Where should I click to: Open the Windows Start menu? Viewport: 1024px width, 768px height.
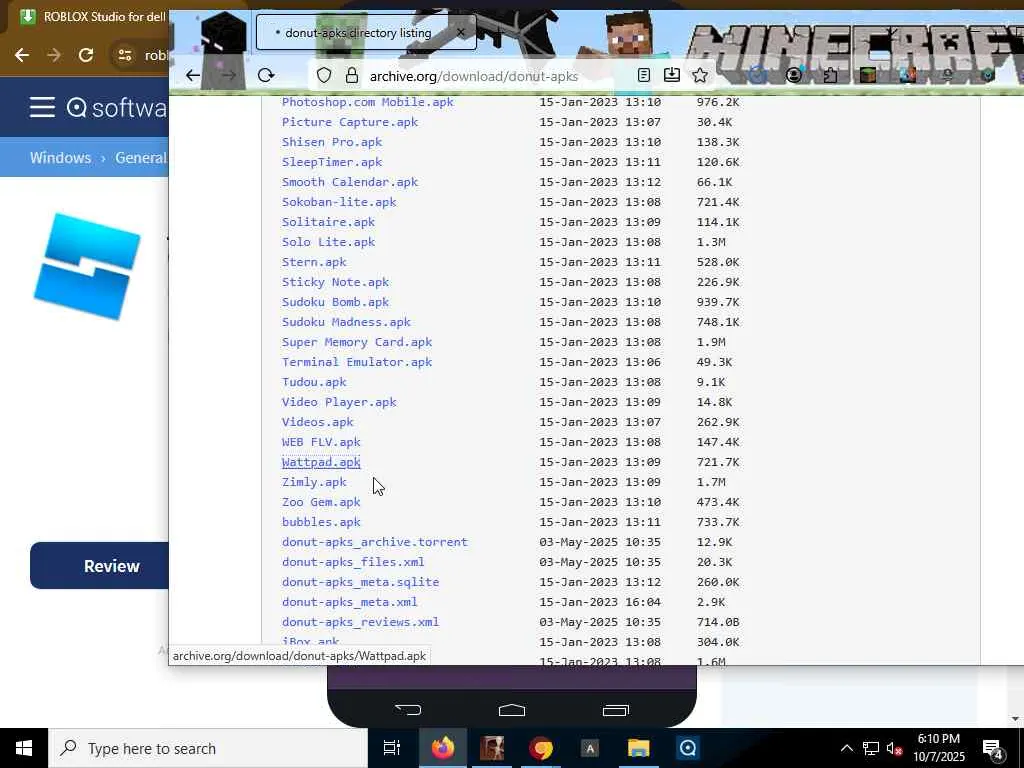[24, 748]
